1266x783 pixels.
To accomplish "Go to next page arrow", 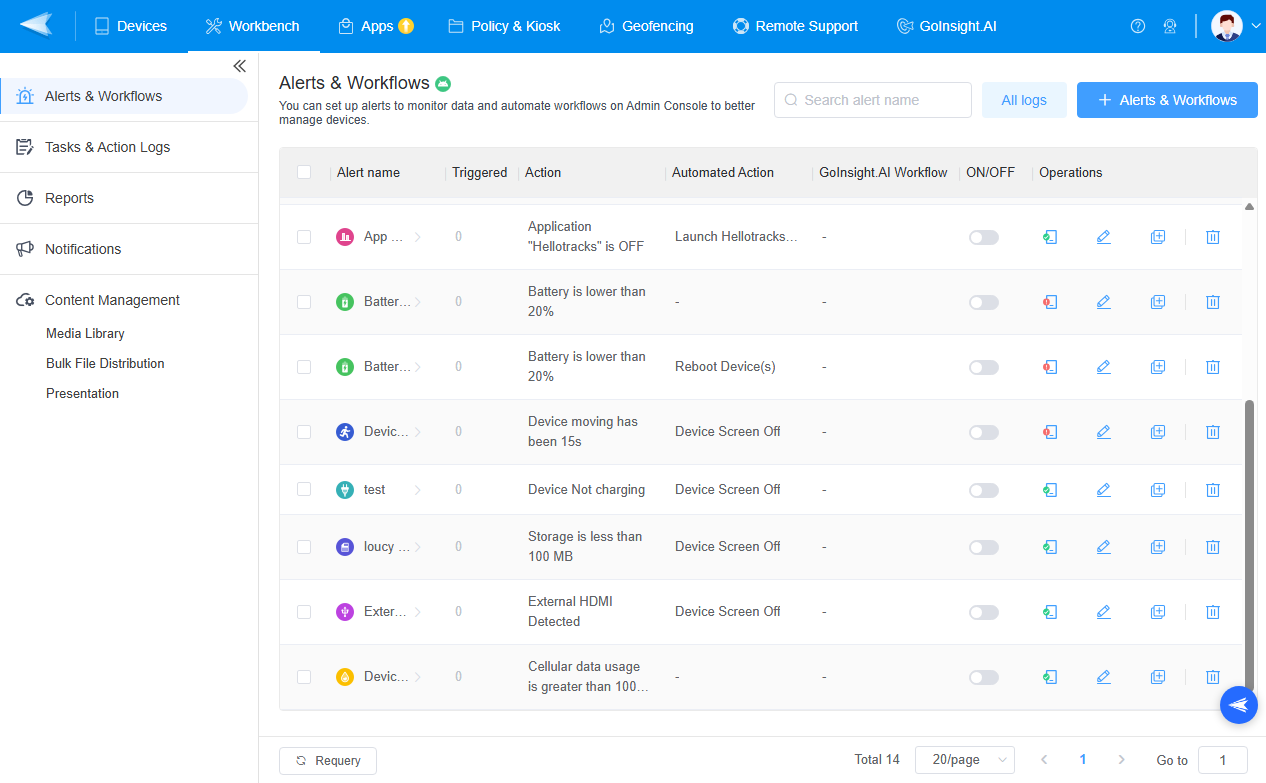I will (x=1121, y=760).
